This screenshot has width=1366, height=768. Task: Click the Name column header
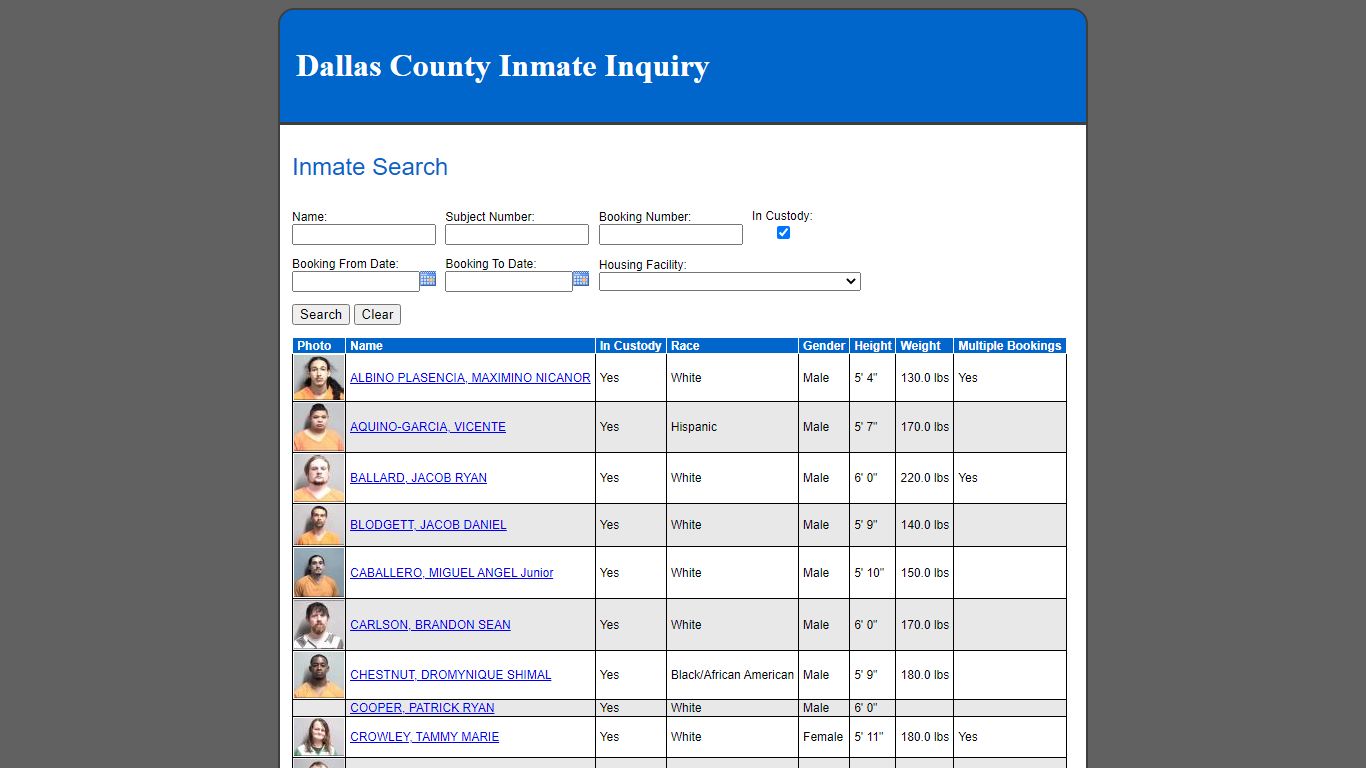click(x=470, y=346)
